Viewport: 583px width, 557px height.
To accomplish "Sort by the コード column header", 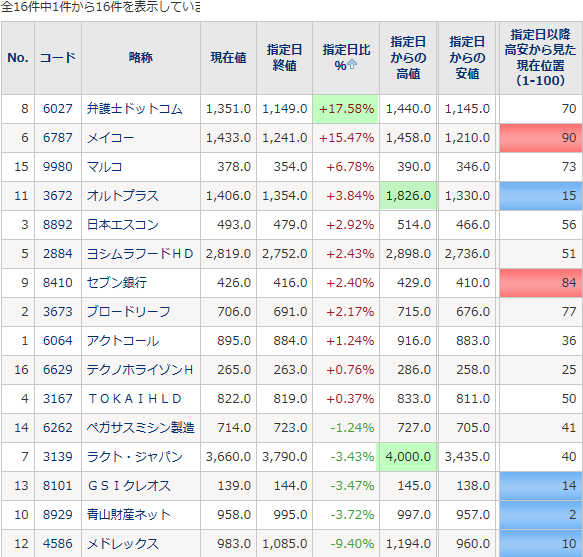I will pos(58,58).
